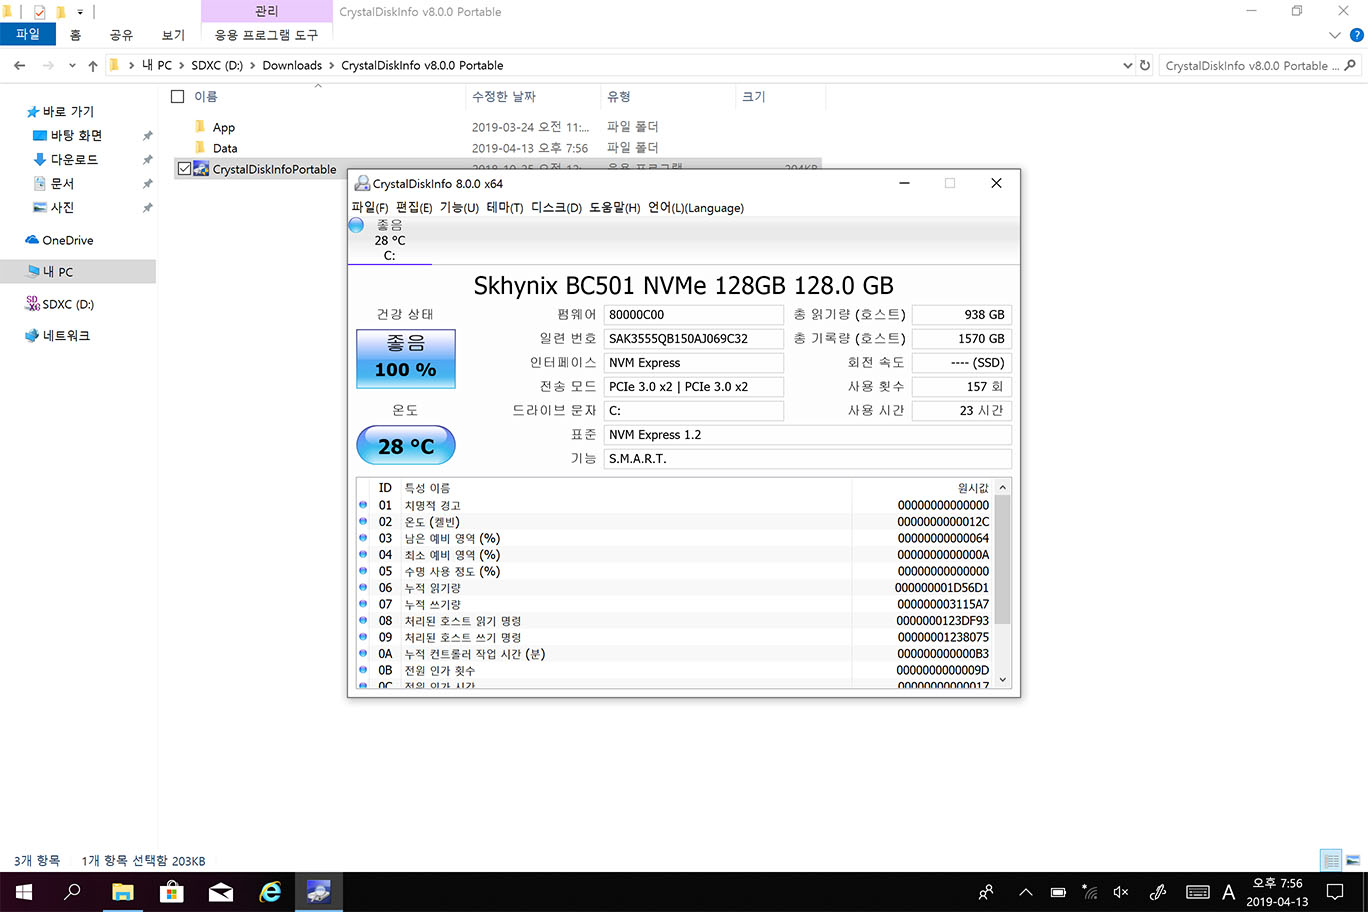Select SMART row 0A 누적 컨트롤러 작업 시간
Image resolution: width=1368 pixels, height=912 pixels.
(675, 653)
